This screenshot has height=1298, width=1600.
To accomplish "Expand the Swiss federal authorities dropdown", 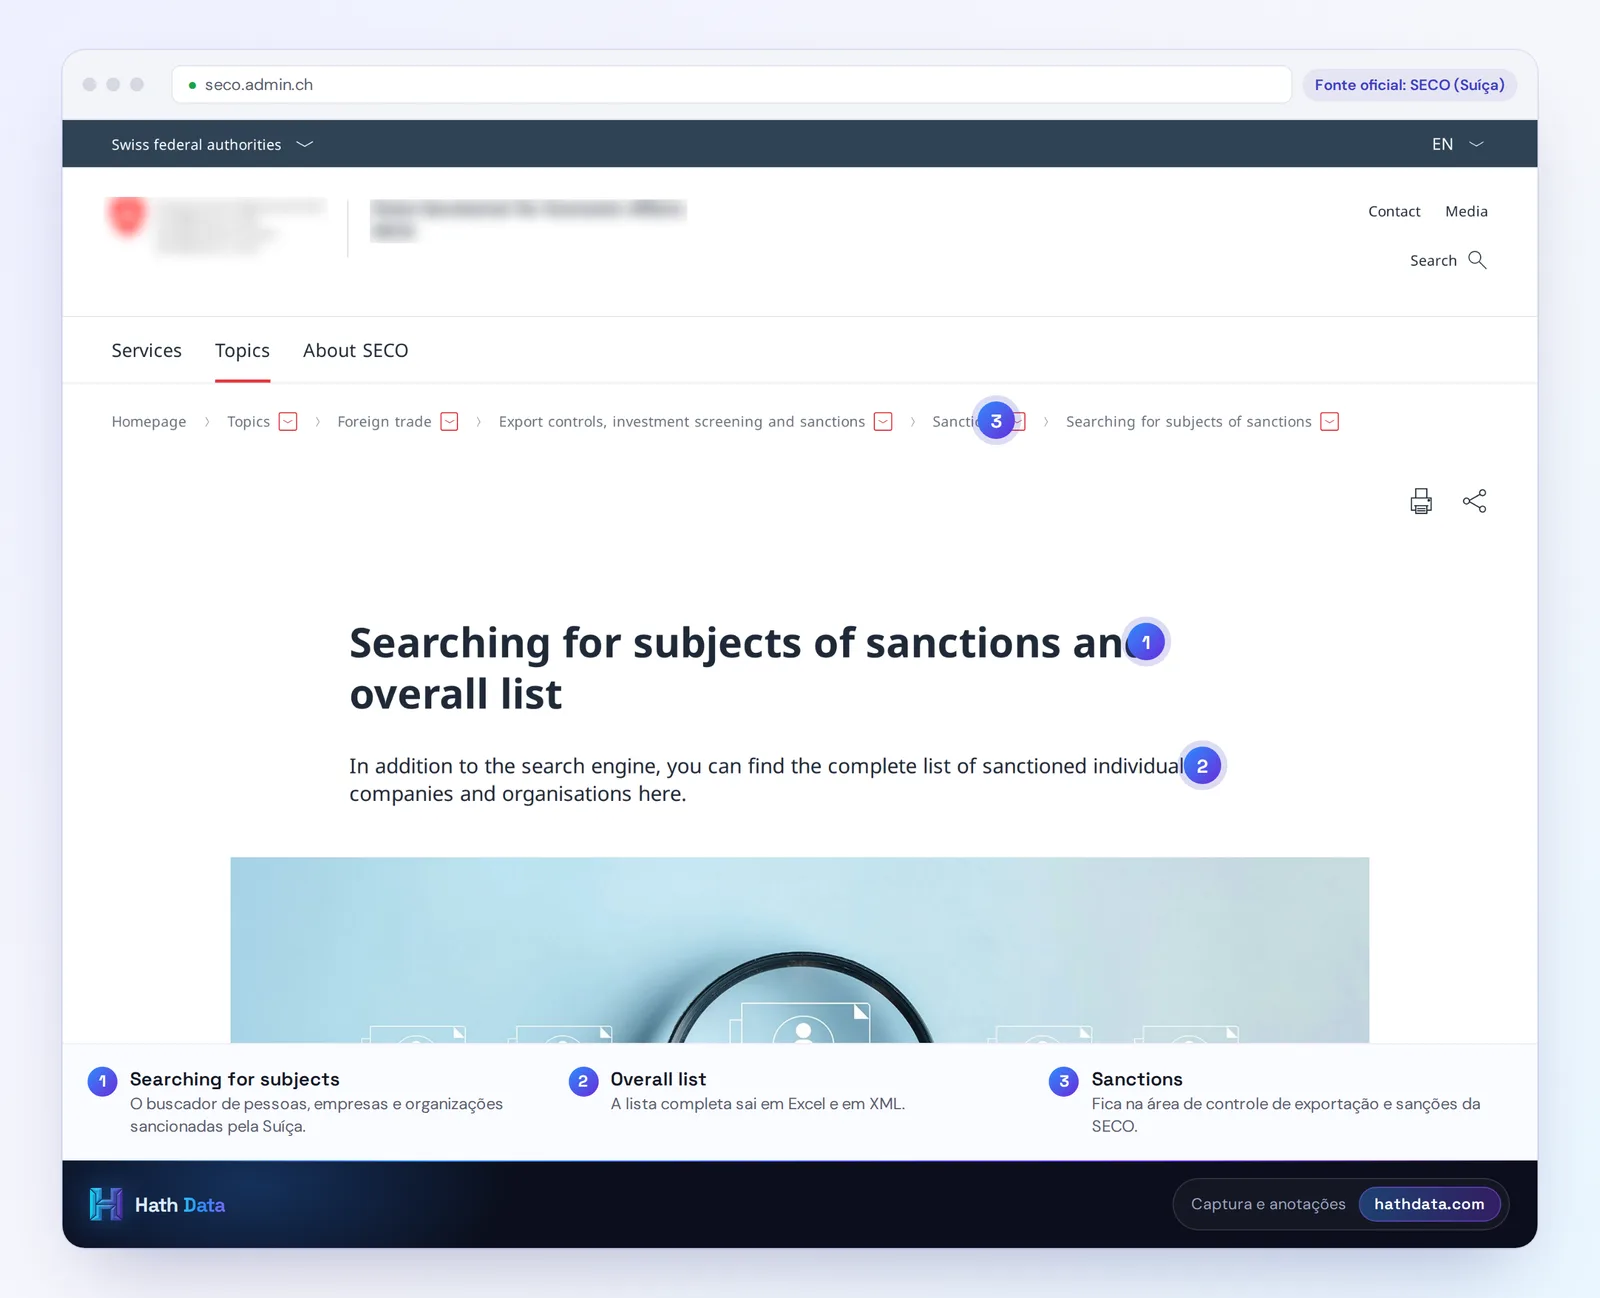I will (x=212, y=144).
